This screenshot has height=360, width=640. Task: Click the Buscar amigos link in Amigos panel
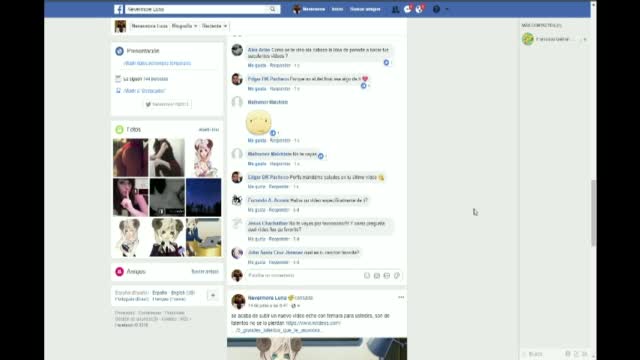coord(205,271)
